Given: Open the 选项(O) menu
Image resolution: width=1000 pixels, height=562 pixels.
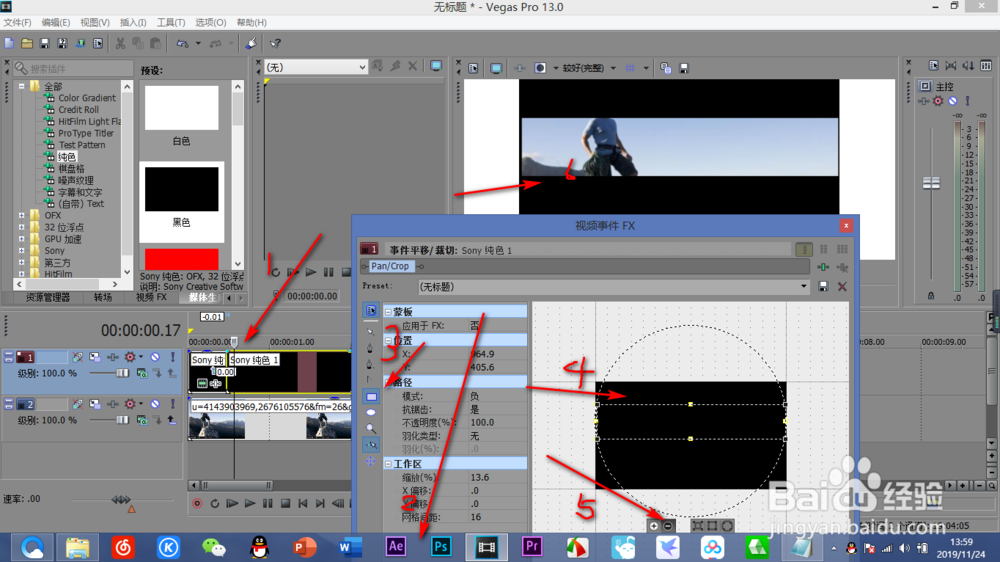Looking at the screenshot, I should [210, 22].
